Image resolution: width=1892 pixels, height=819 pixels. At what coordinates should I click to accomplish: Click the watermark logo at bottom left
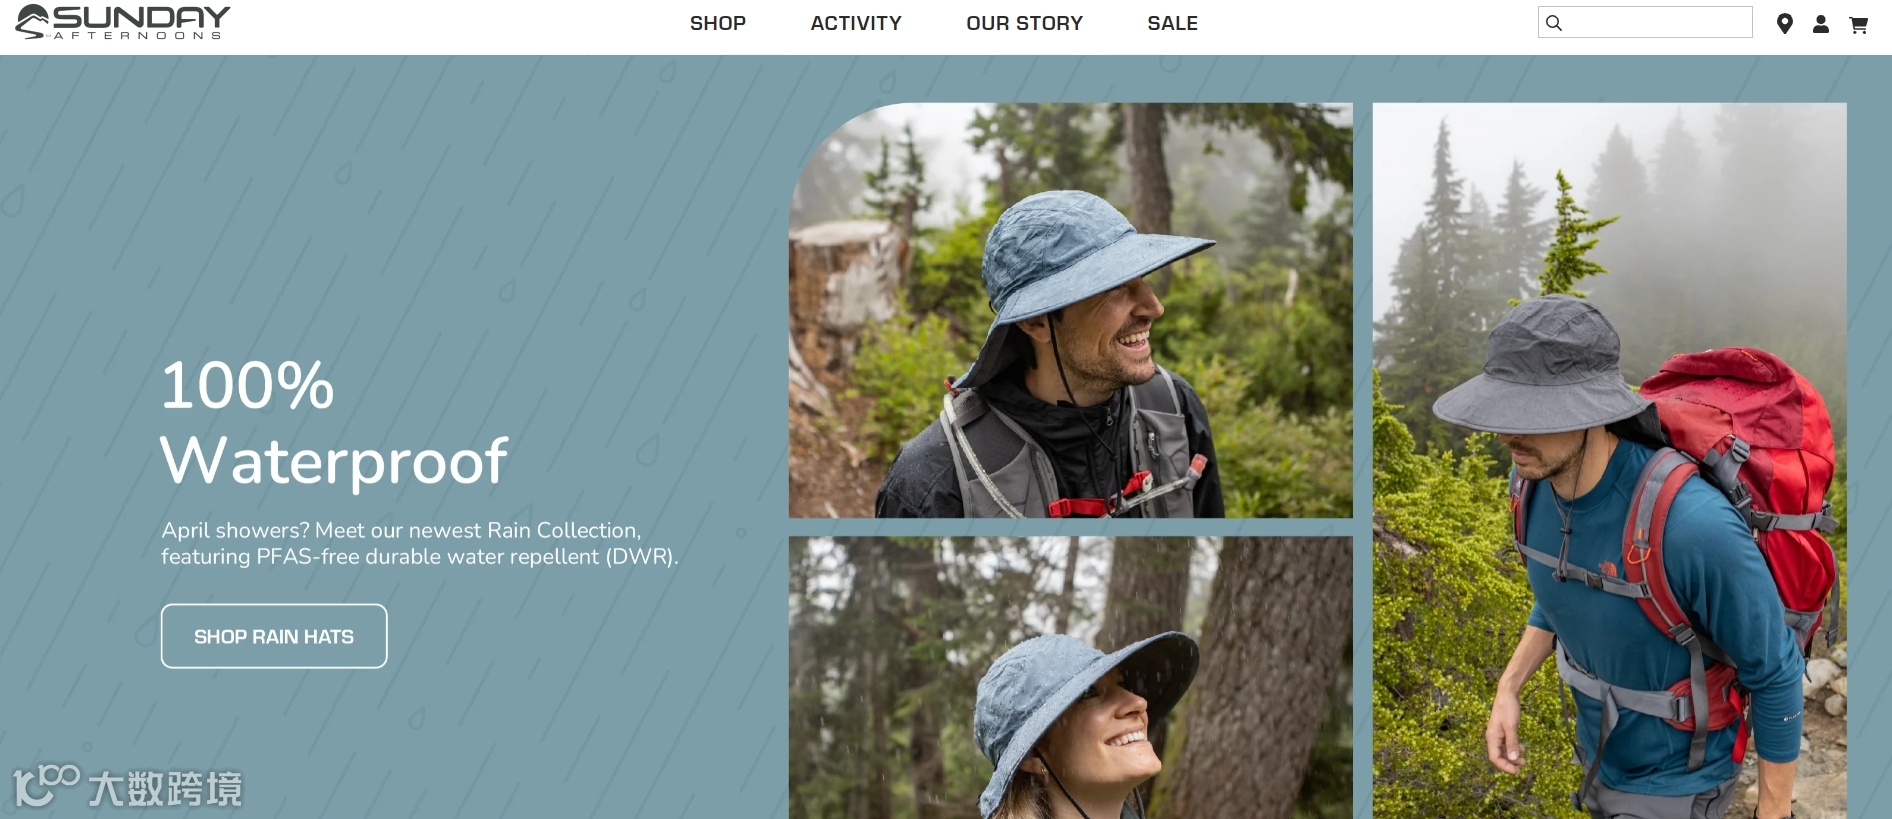coord(128,787)
